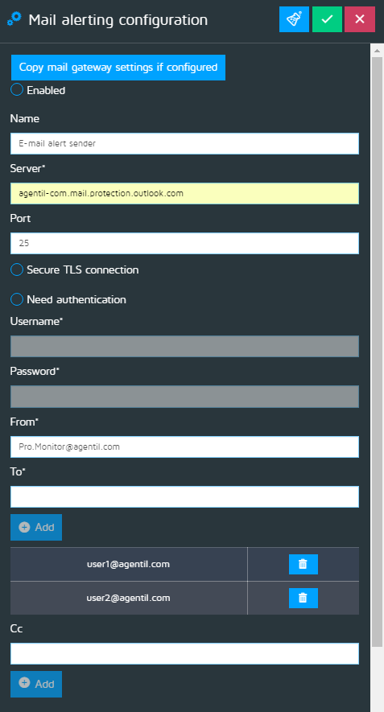384x712 pixels.
Task: Click the vertical scrollbar thumb
Action: click(377, 352)
